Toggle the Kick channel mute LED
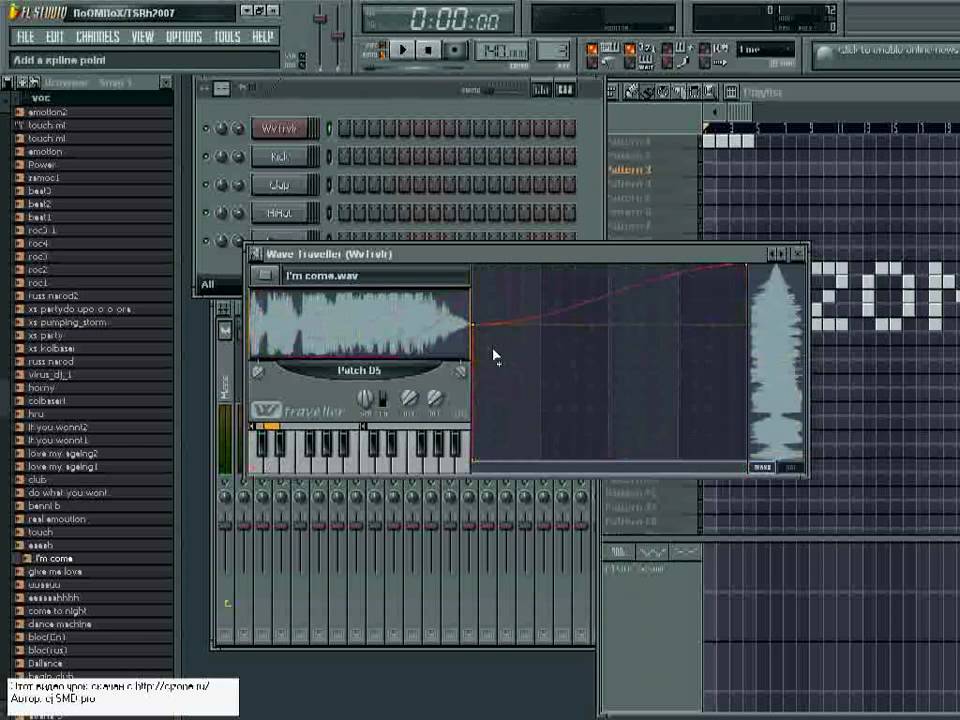 pos(206,157)
